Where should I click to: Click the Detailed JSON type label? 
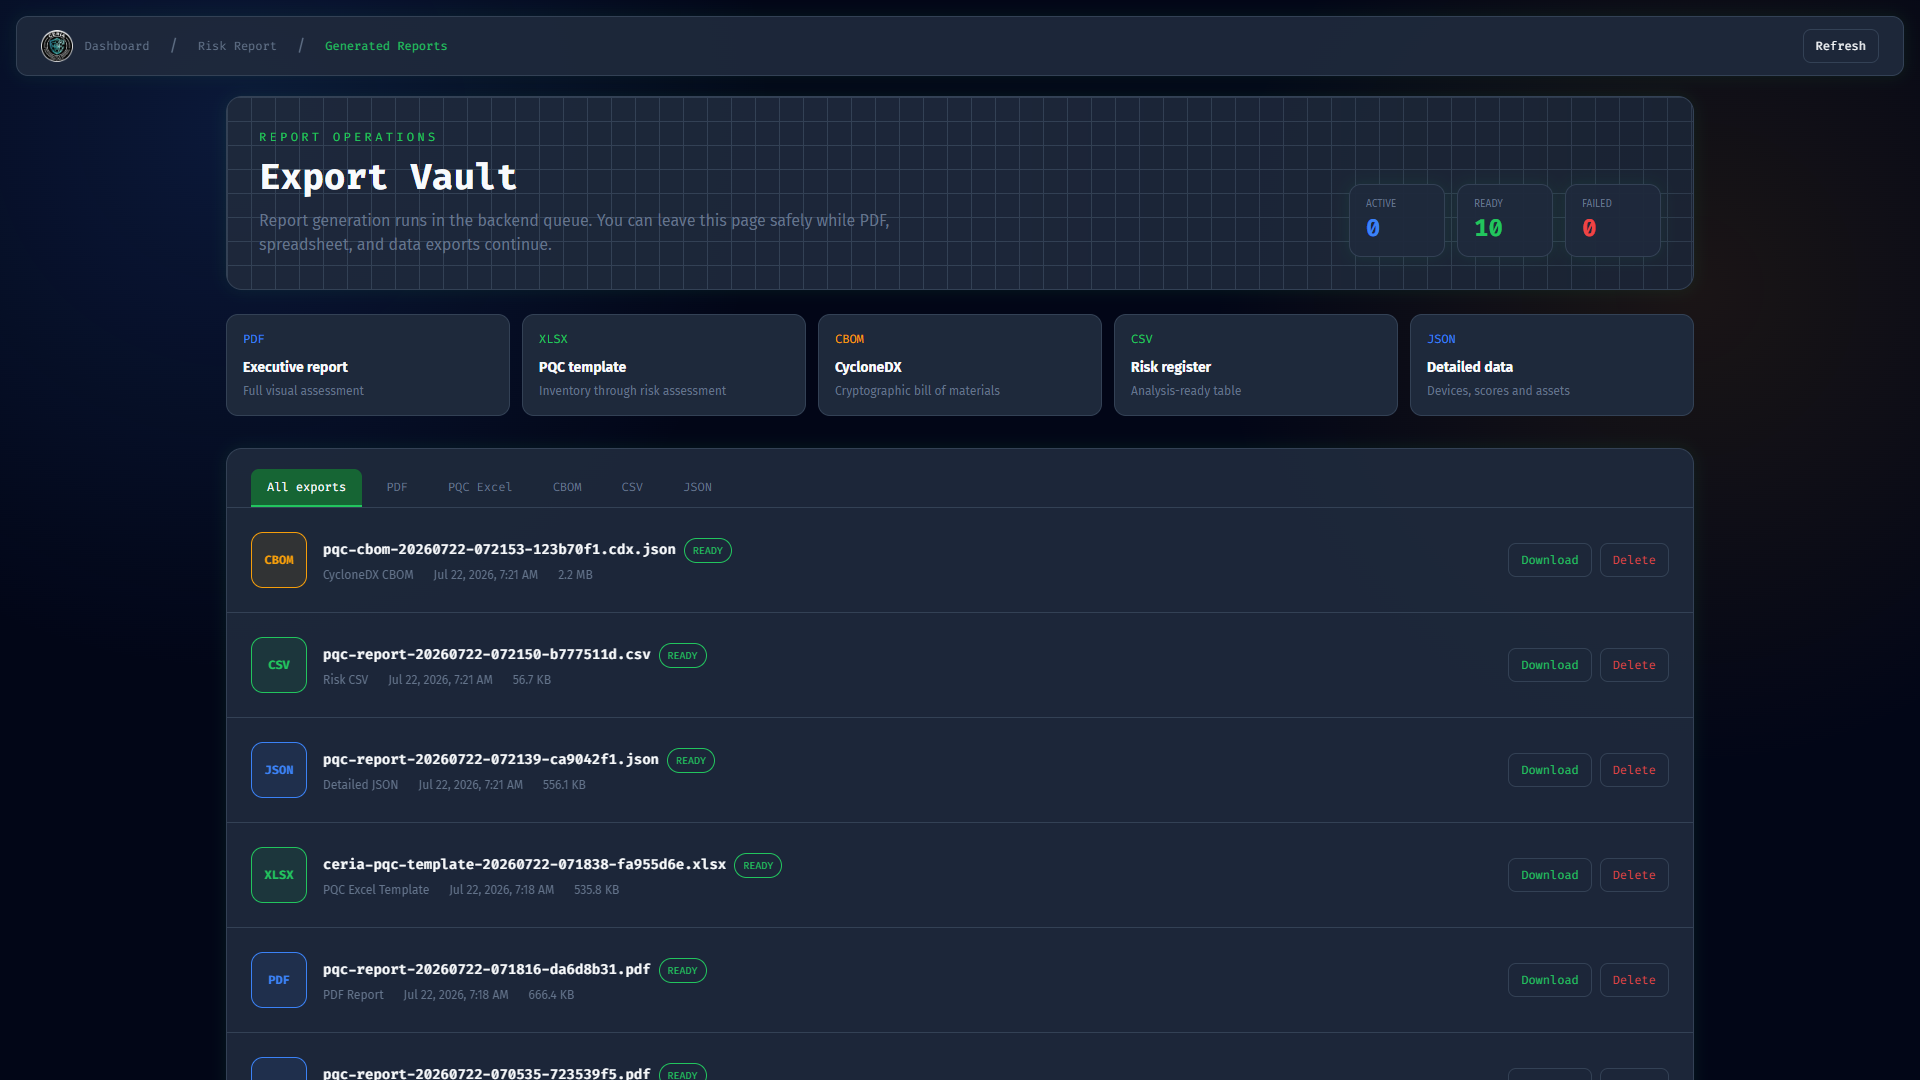360,785
